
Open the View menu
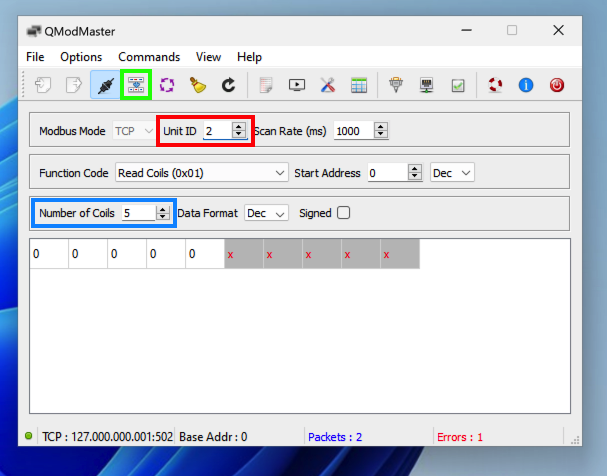click(208, 57)
